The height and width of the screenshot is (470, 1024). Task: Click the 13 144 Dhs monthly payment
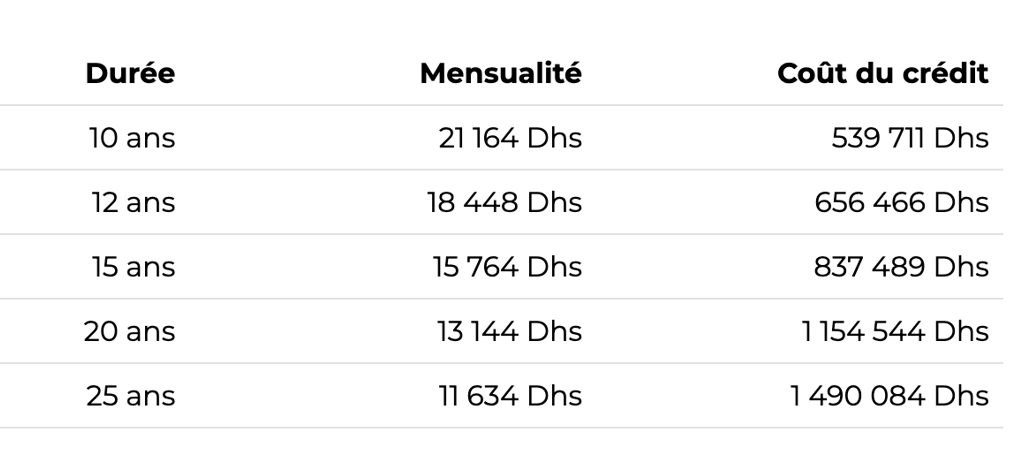point(509,332)
